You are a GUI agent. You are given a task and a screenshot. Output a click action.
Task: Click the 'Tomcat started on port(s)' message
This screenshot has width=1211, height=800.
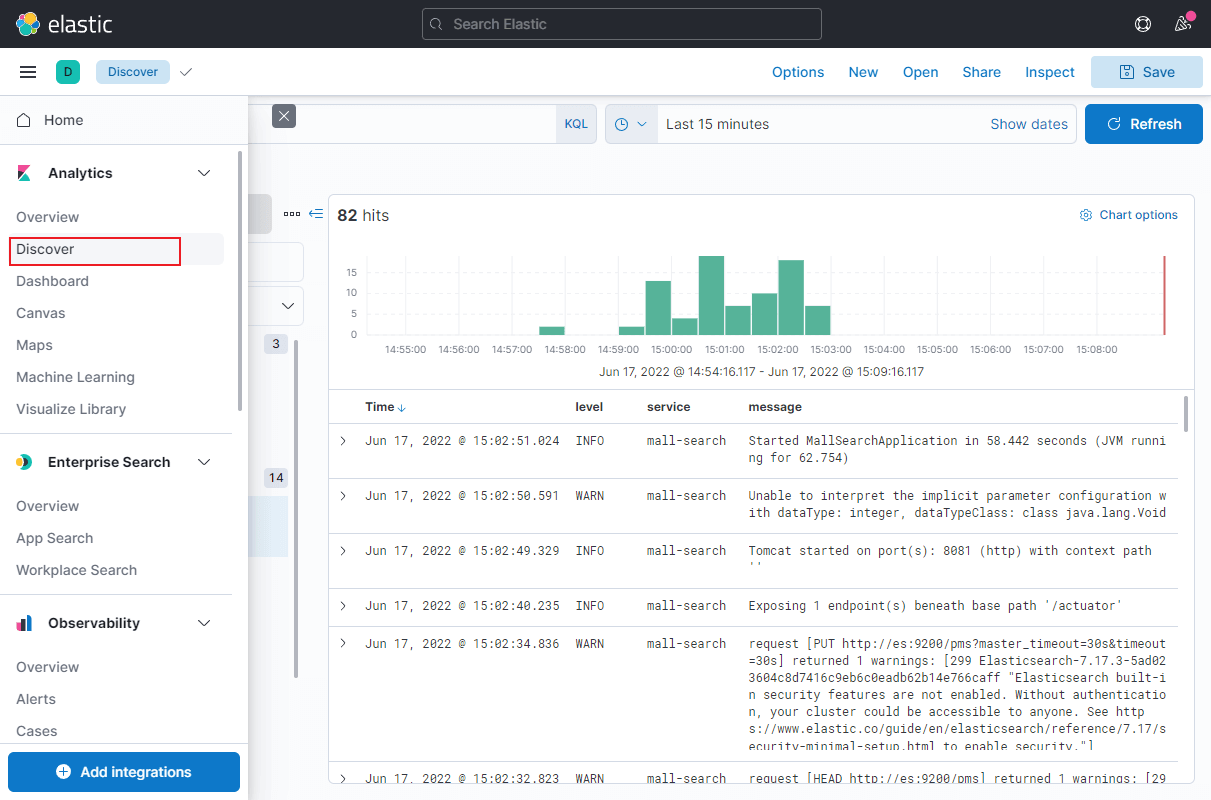pyautogui.click(x=950, y=557)
